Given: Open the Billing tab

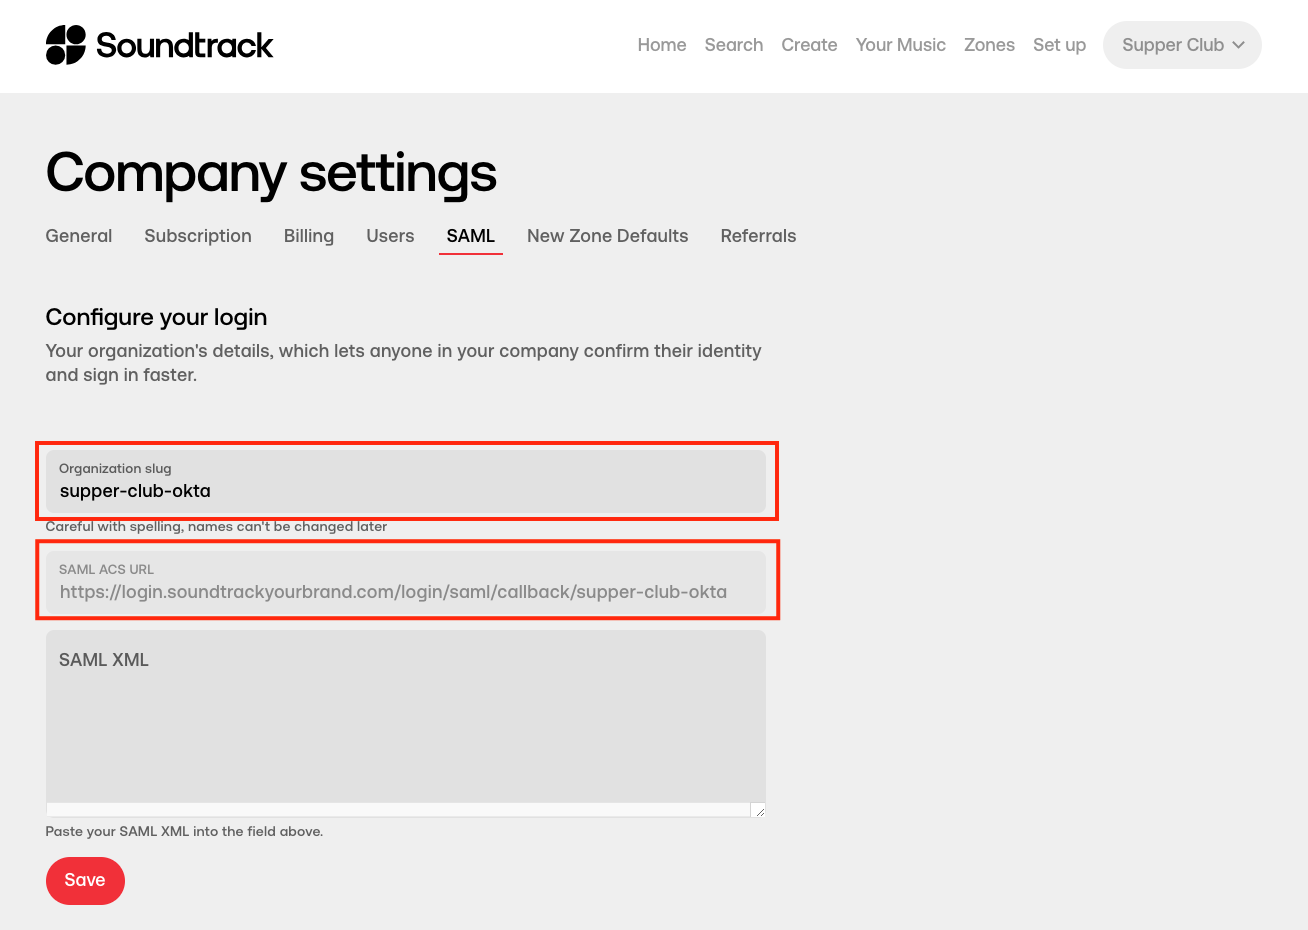Looking at the screenshot, I should (x=309, y=236).
